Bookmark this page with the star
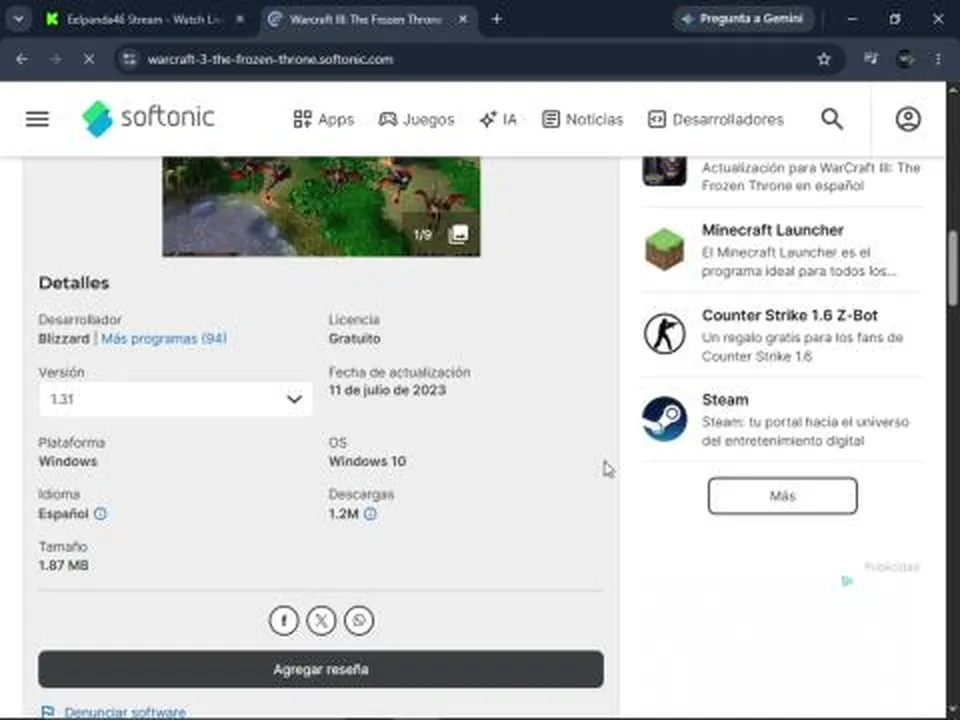This screenshot has width=960, height=720. click(823, 59)
